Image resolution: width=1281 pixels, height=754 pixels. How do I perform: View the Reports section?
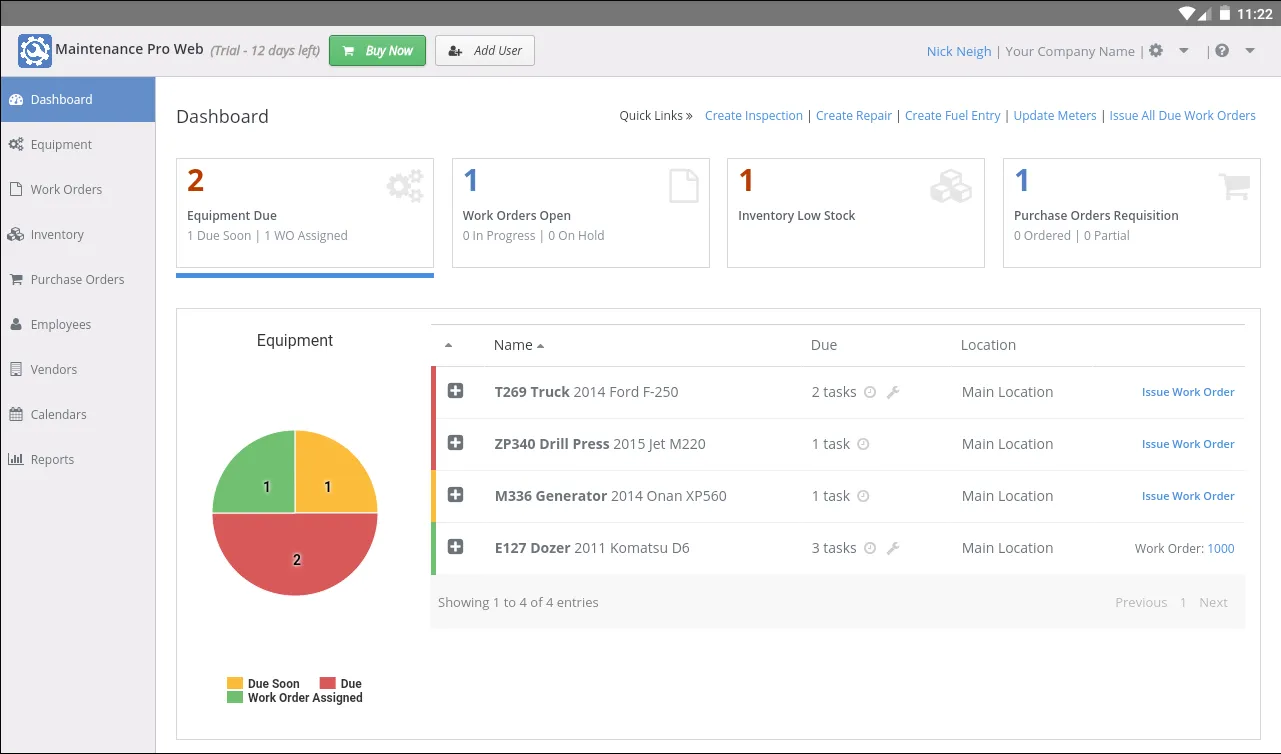[49, 459]
